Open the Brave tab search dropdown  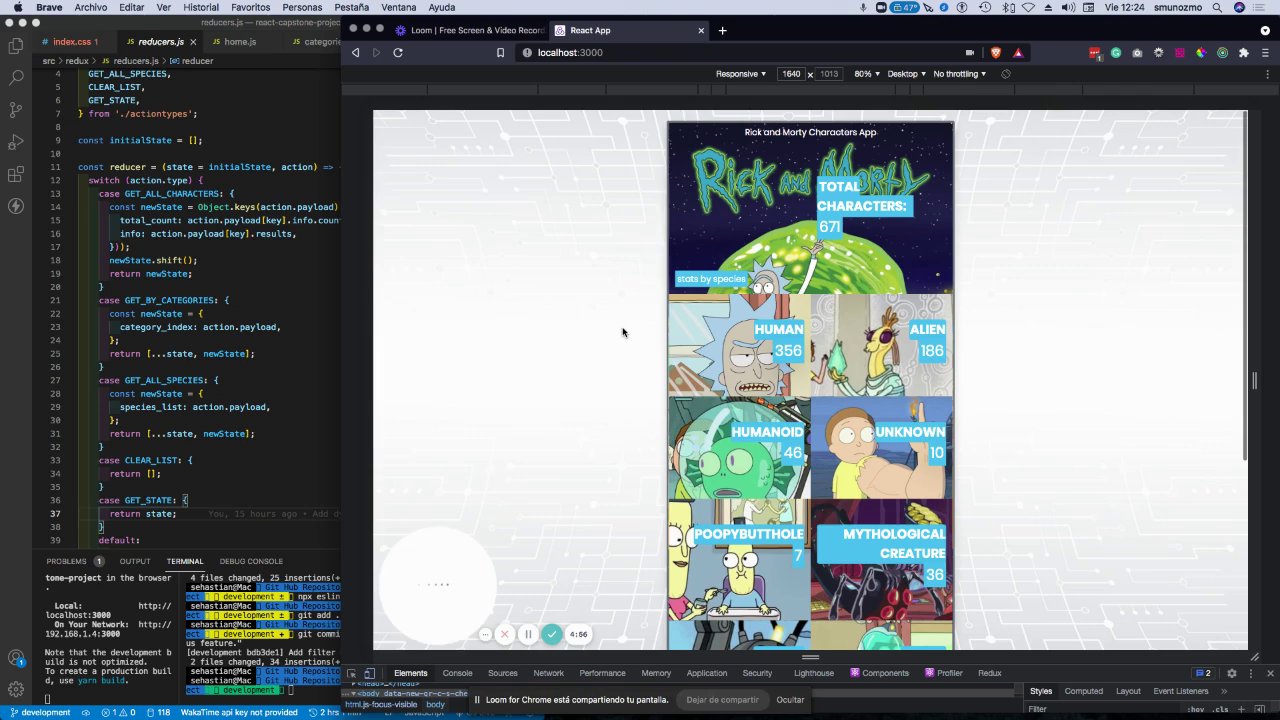pos(1265,30)
